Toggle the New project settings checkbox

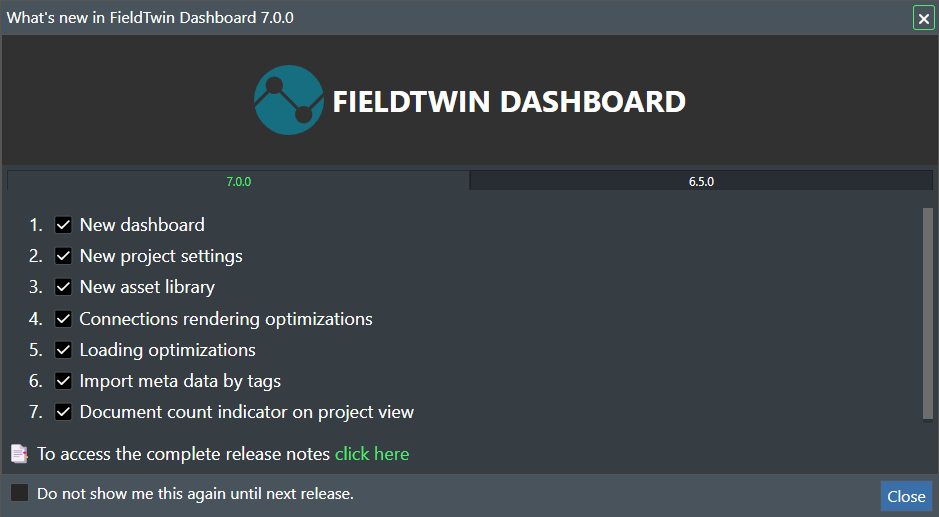click(63, 256)
